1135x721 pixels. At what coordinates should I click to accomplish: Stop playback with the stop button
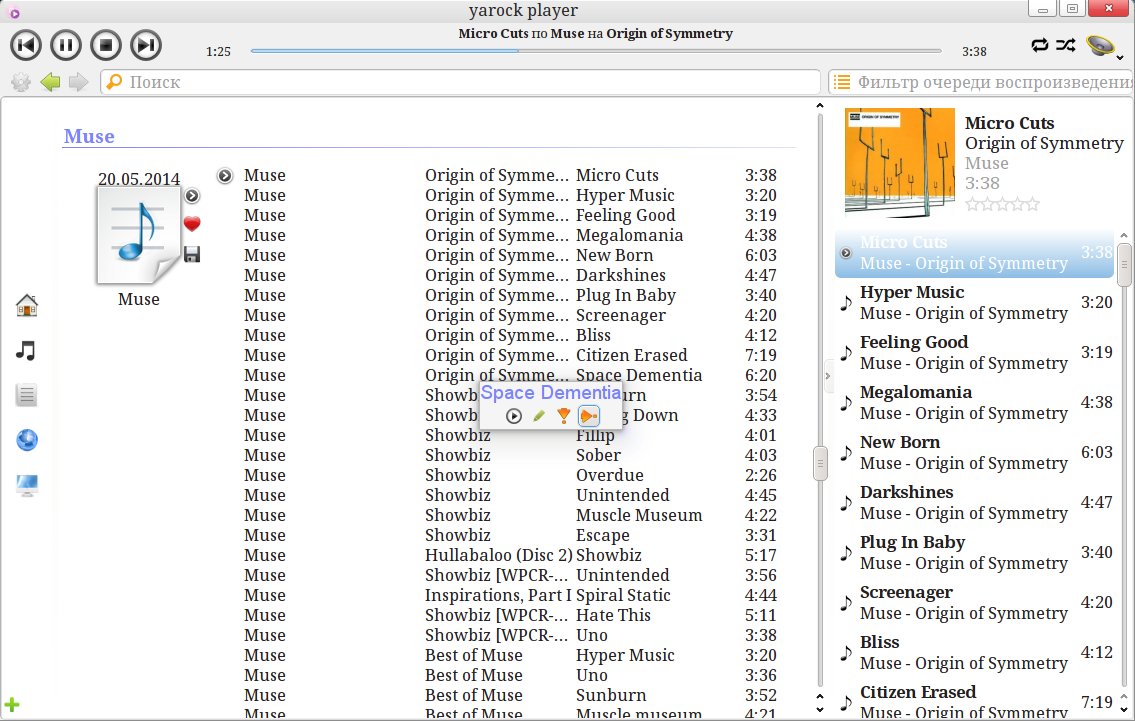click(x=106, y=45)
